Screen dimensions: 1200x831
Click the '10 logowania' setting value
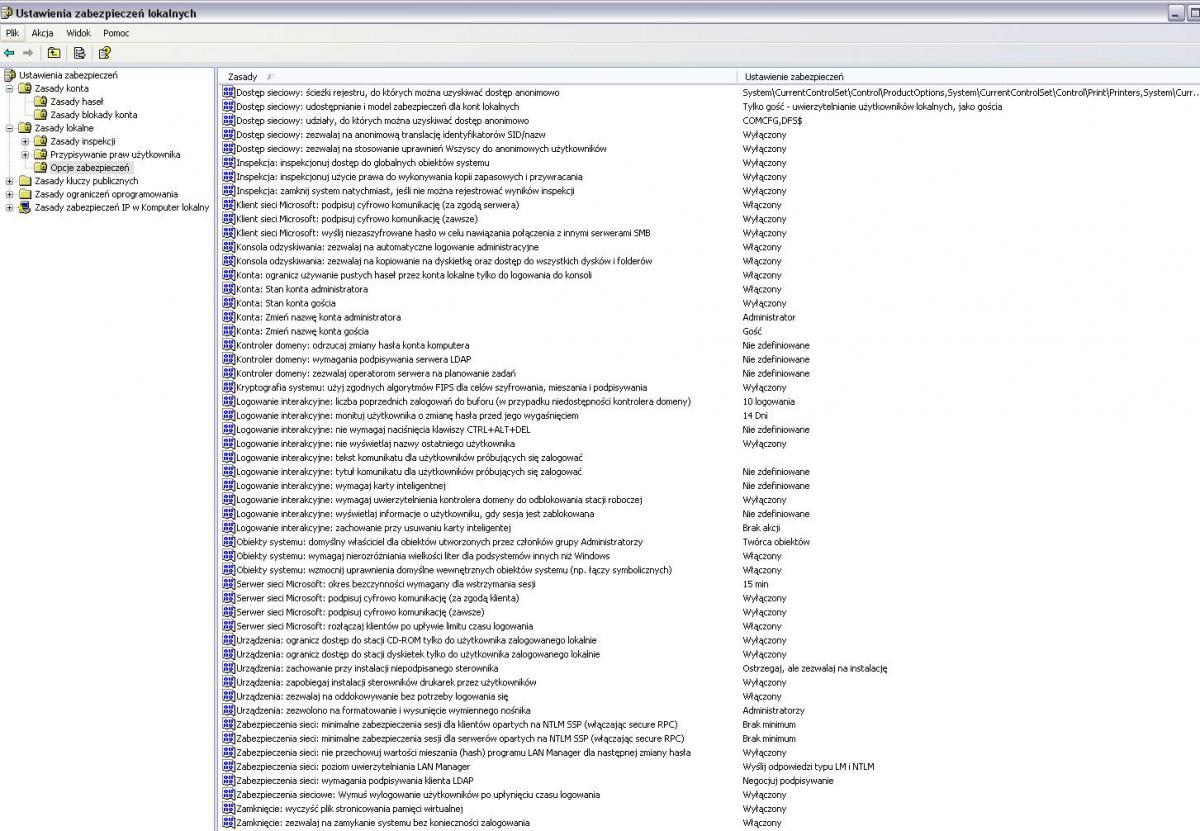pos(769,401)
